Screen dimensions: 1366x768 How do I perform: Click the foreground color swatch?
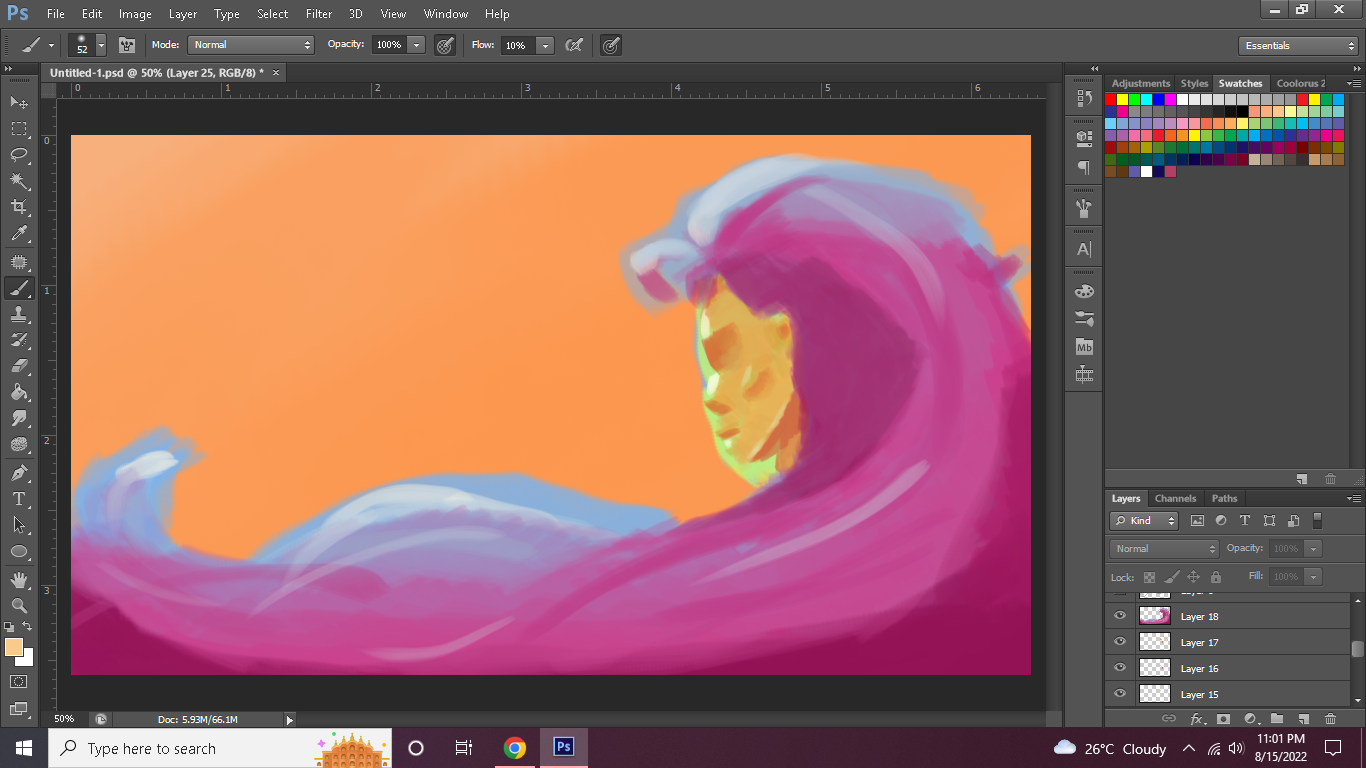(14, 647)
